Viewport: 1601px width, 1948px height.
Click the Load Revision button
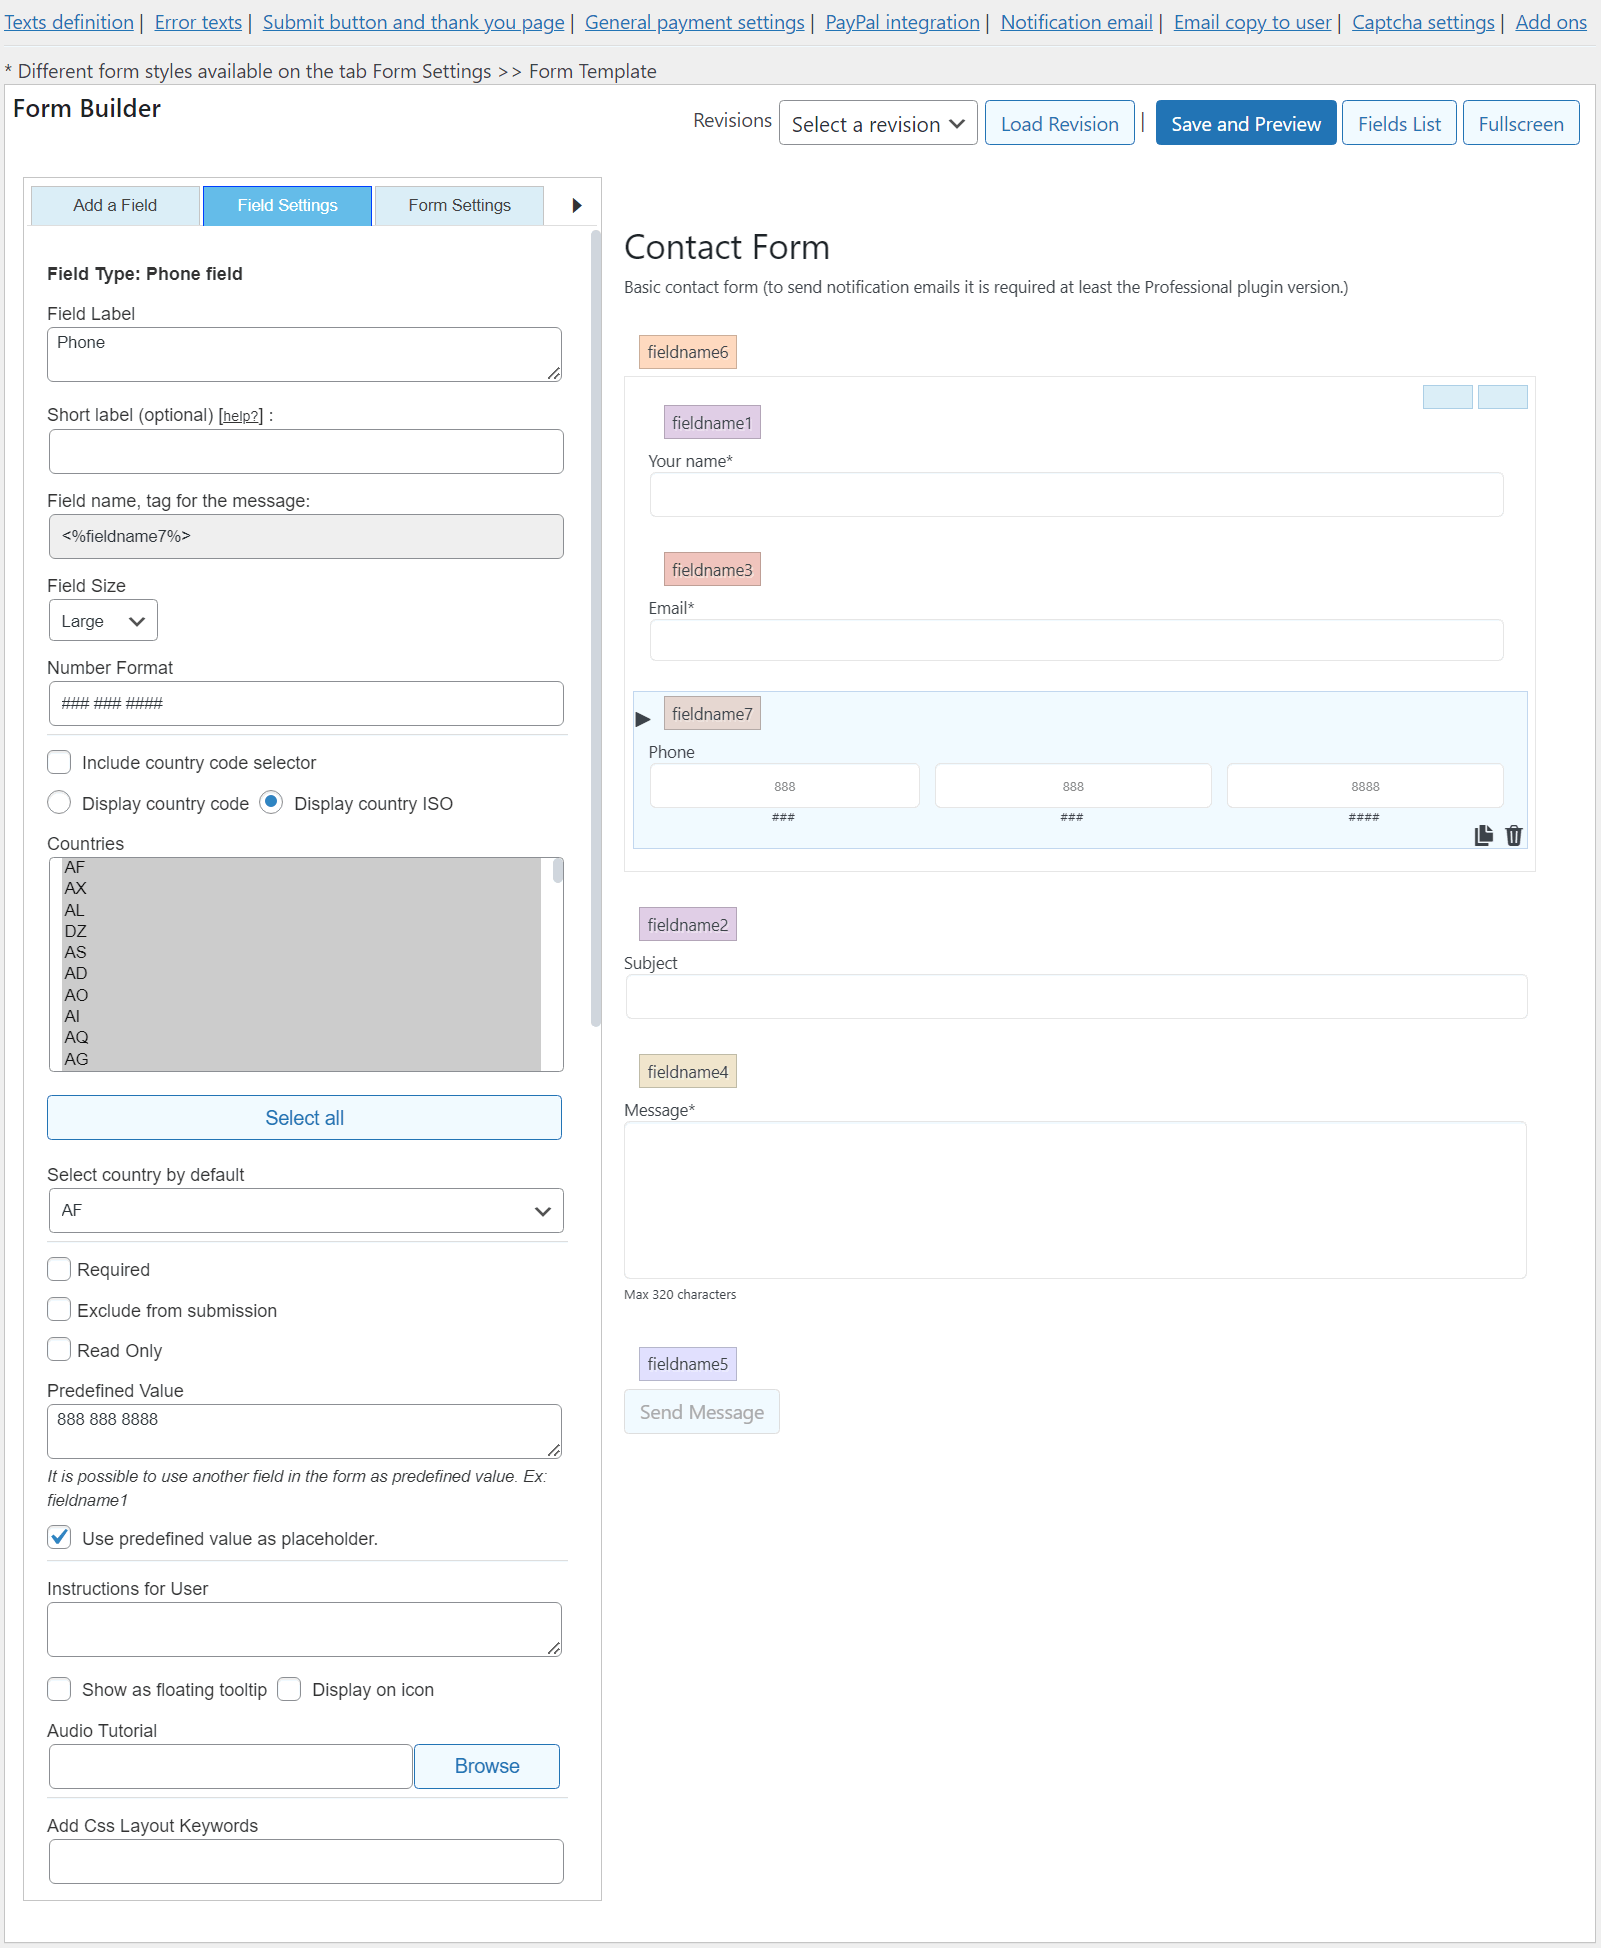tap(1060, 123)
